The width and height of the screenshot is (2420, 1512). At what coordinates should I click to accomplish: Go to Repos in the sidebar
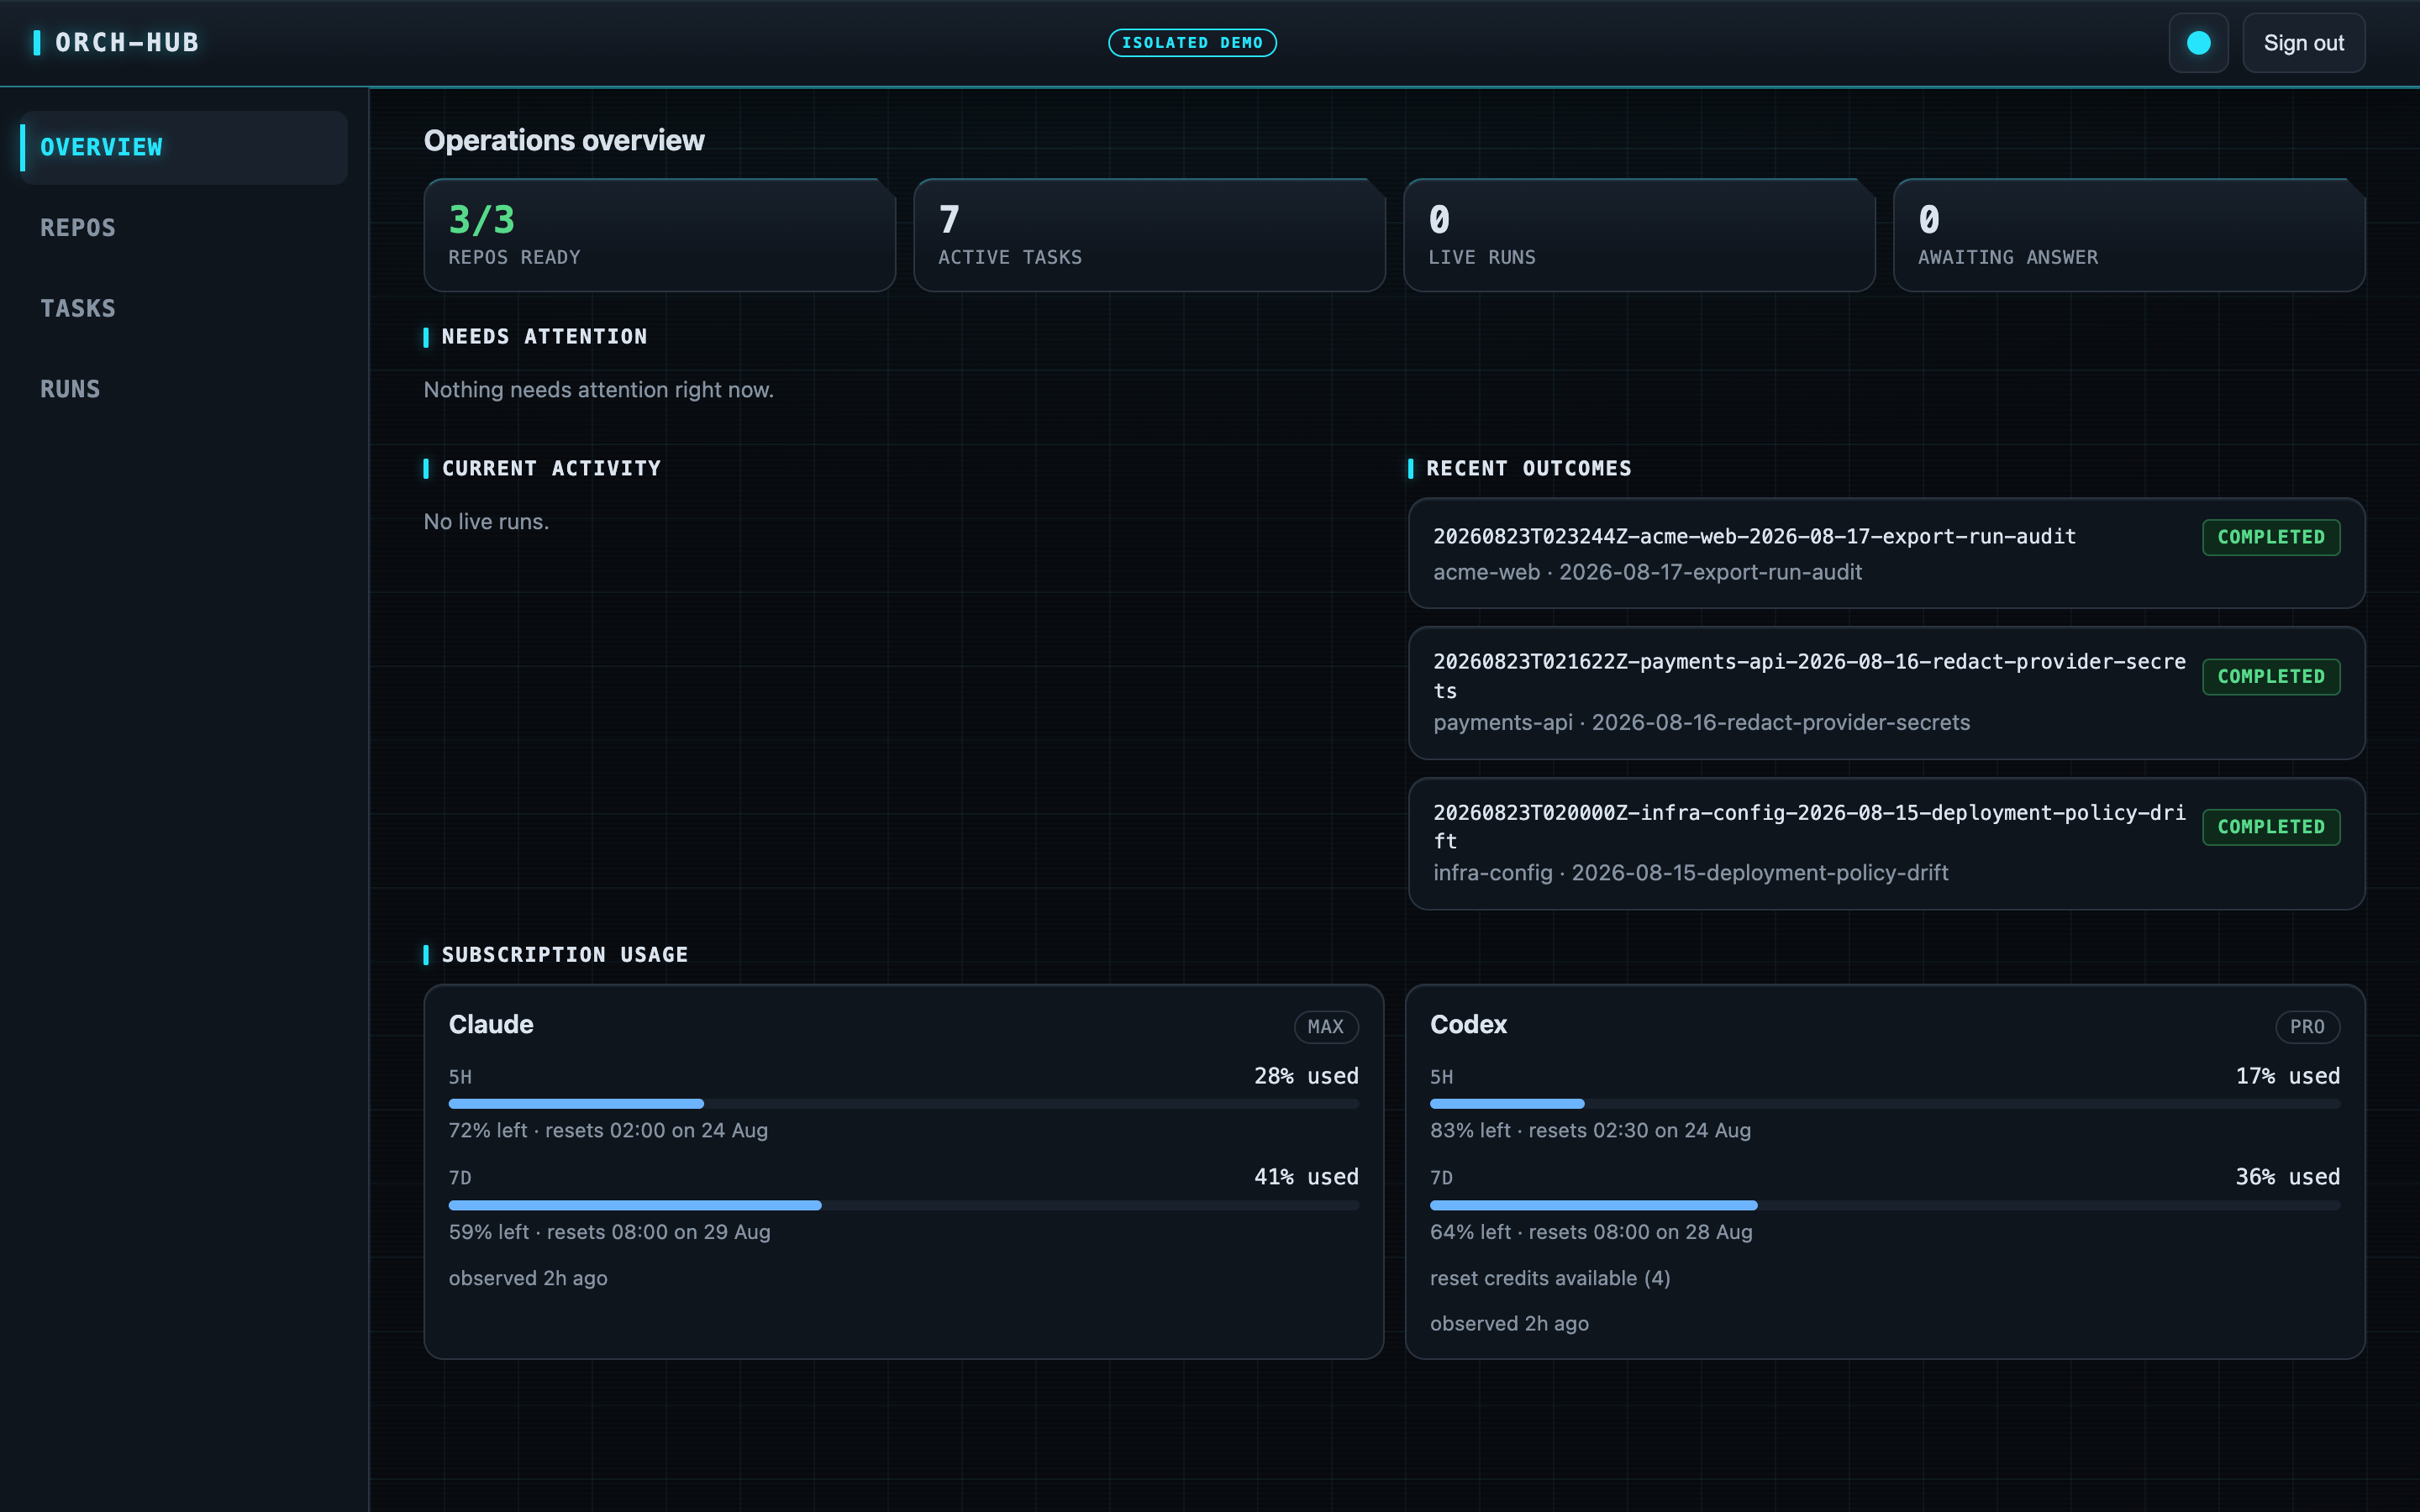[x=184, y=228]
